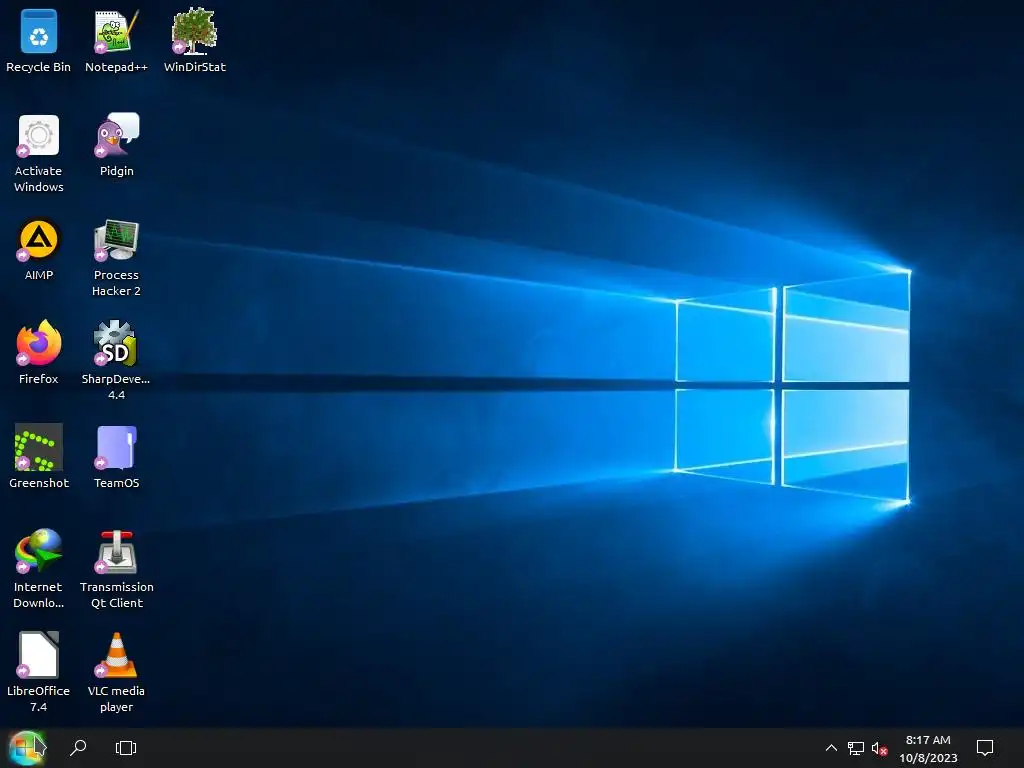Open the network status tray icon
This screenshot has height=768, width=1024.
pos(856,748)
